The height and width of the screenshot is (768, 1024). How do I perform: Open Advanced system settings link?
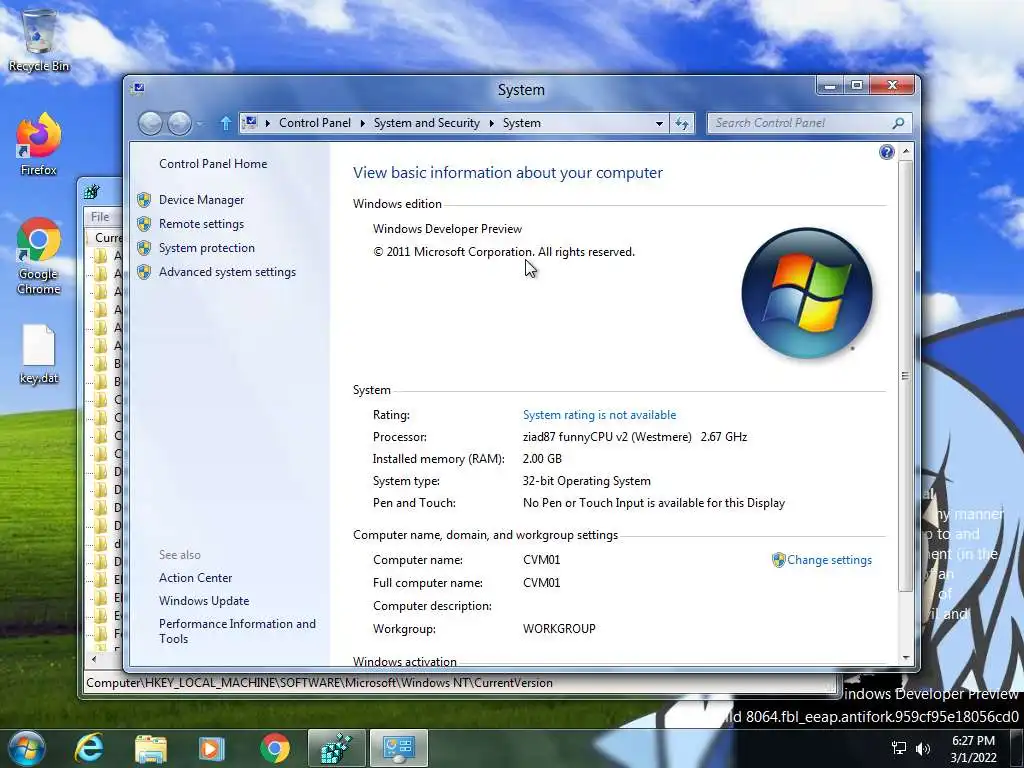point(227,272)
